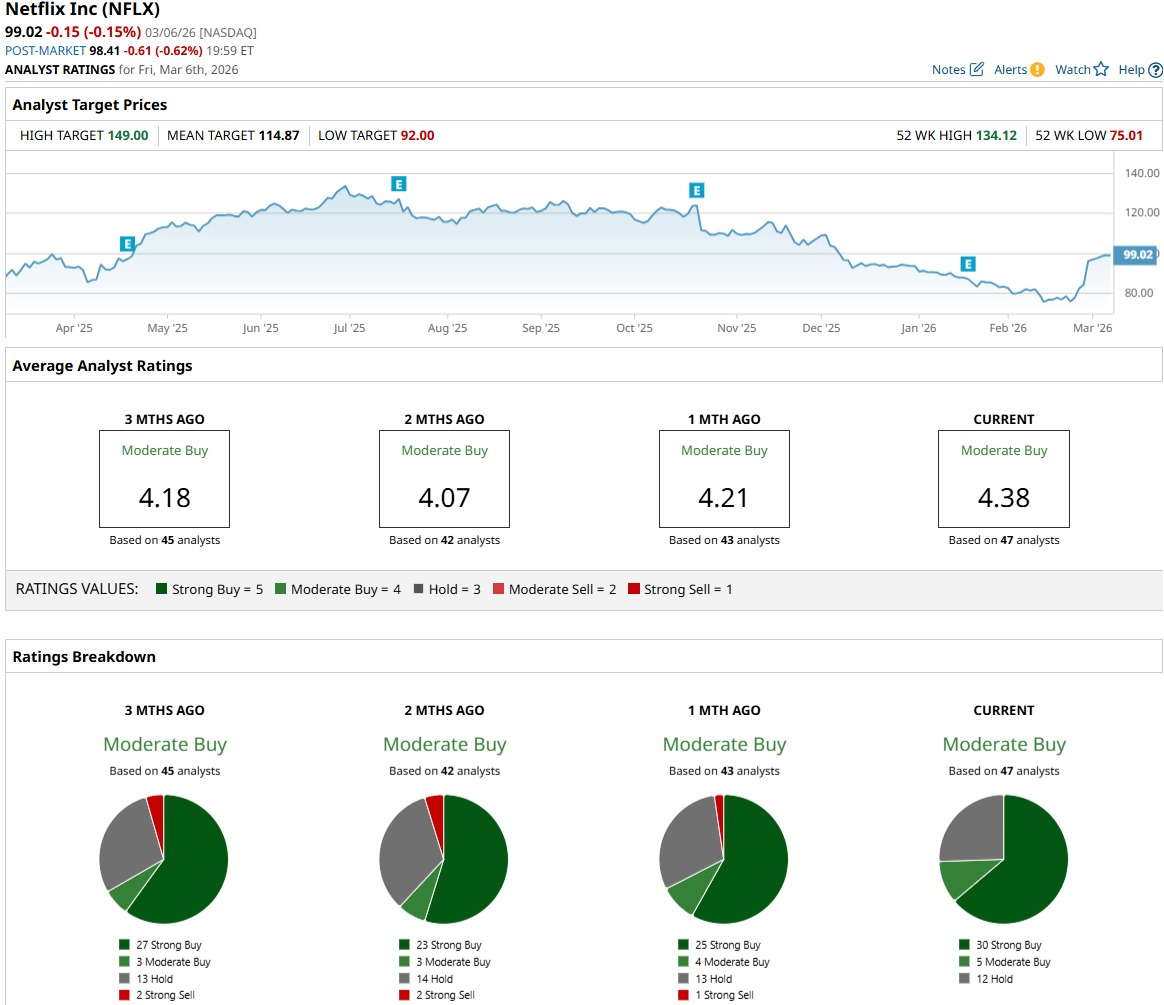Click the orange Alerts exclamation icon
Screen dimensions: 1164x1005
click(1037, 70)
